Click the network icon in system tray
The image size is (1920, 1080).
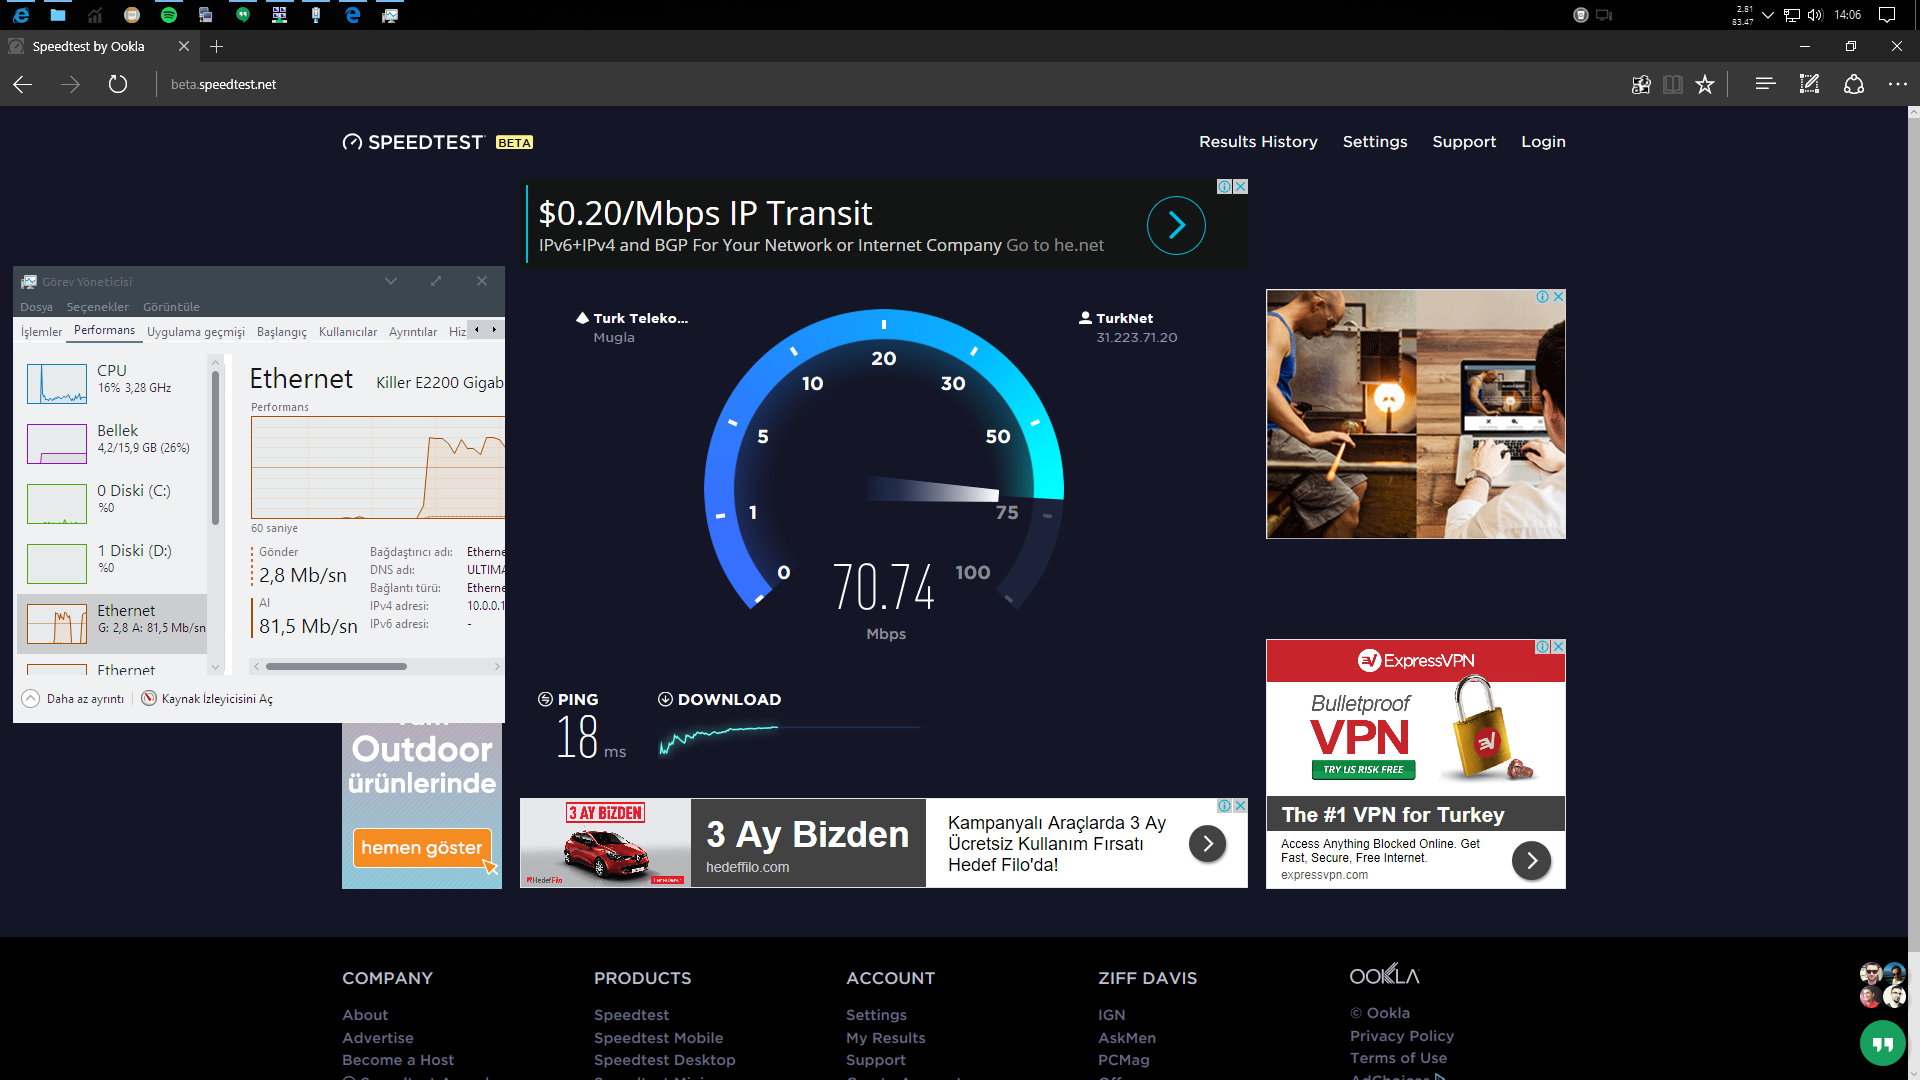[1792, 15]
